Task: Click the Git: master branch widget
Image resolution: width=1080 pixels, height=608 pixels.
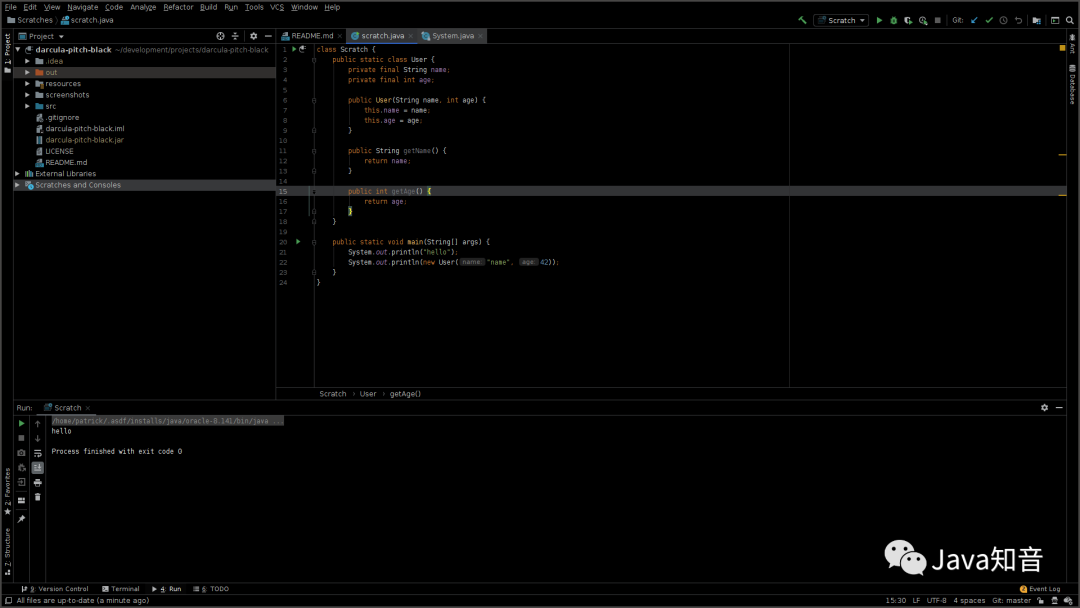Action: pos(1011,600)
